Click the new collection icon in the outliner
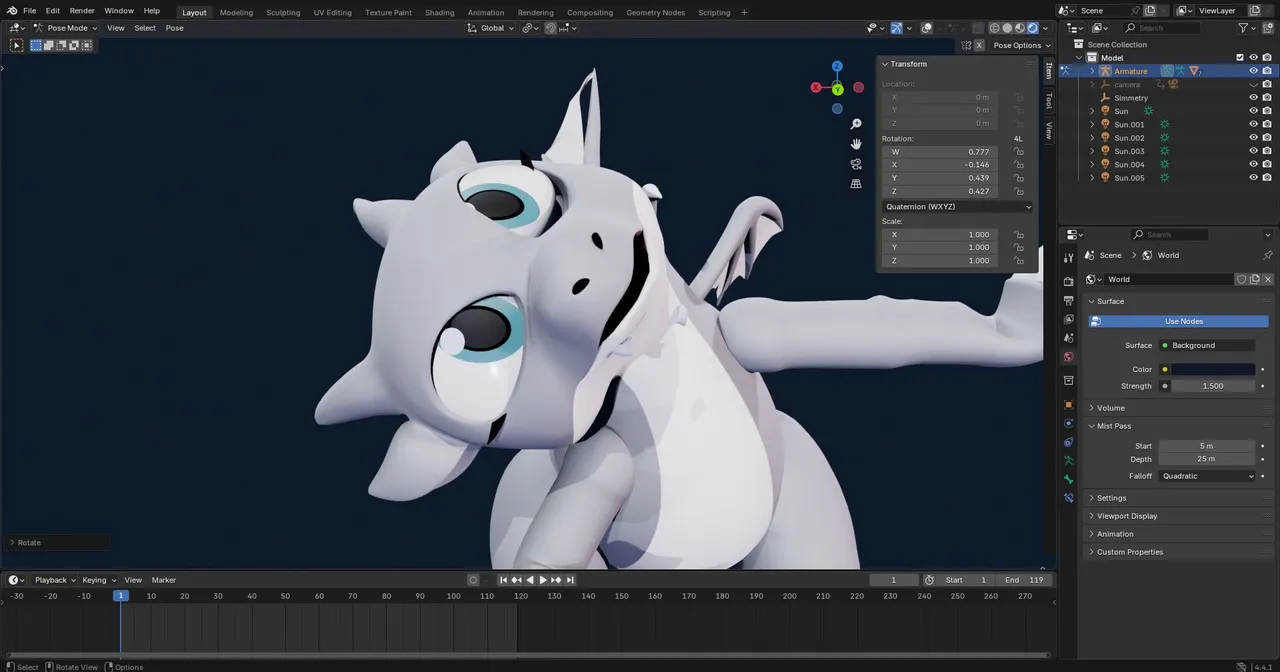The width and height of the screenshot is (1280, 672). coord(1270,28)
